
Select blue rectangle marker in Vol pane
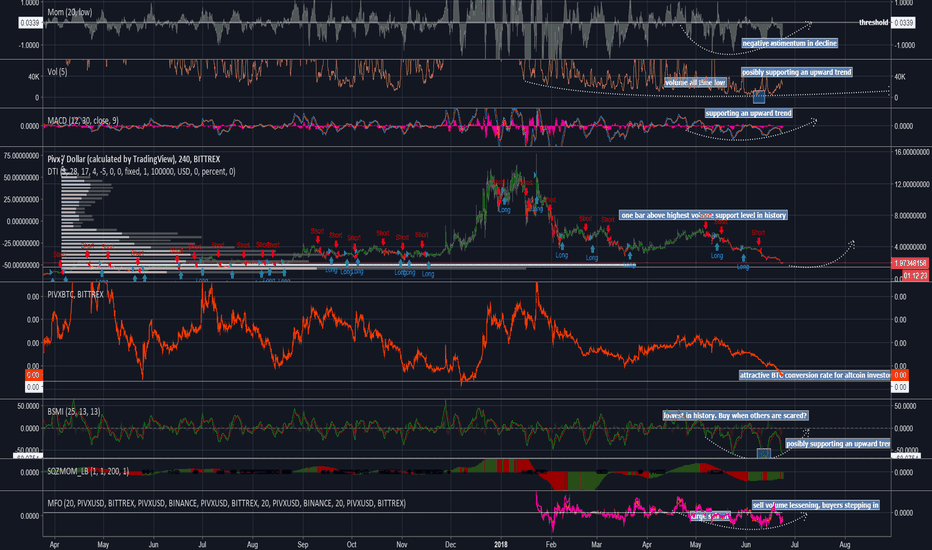[759, 97]
